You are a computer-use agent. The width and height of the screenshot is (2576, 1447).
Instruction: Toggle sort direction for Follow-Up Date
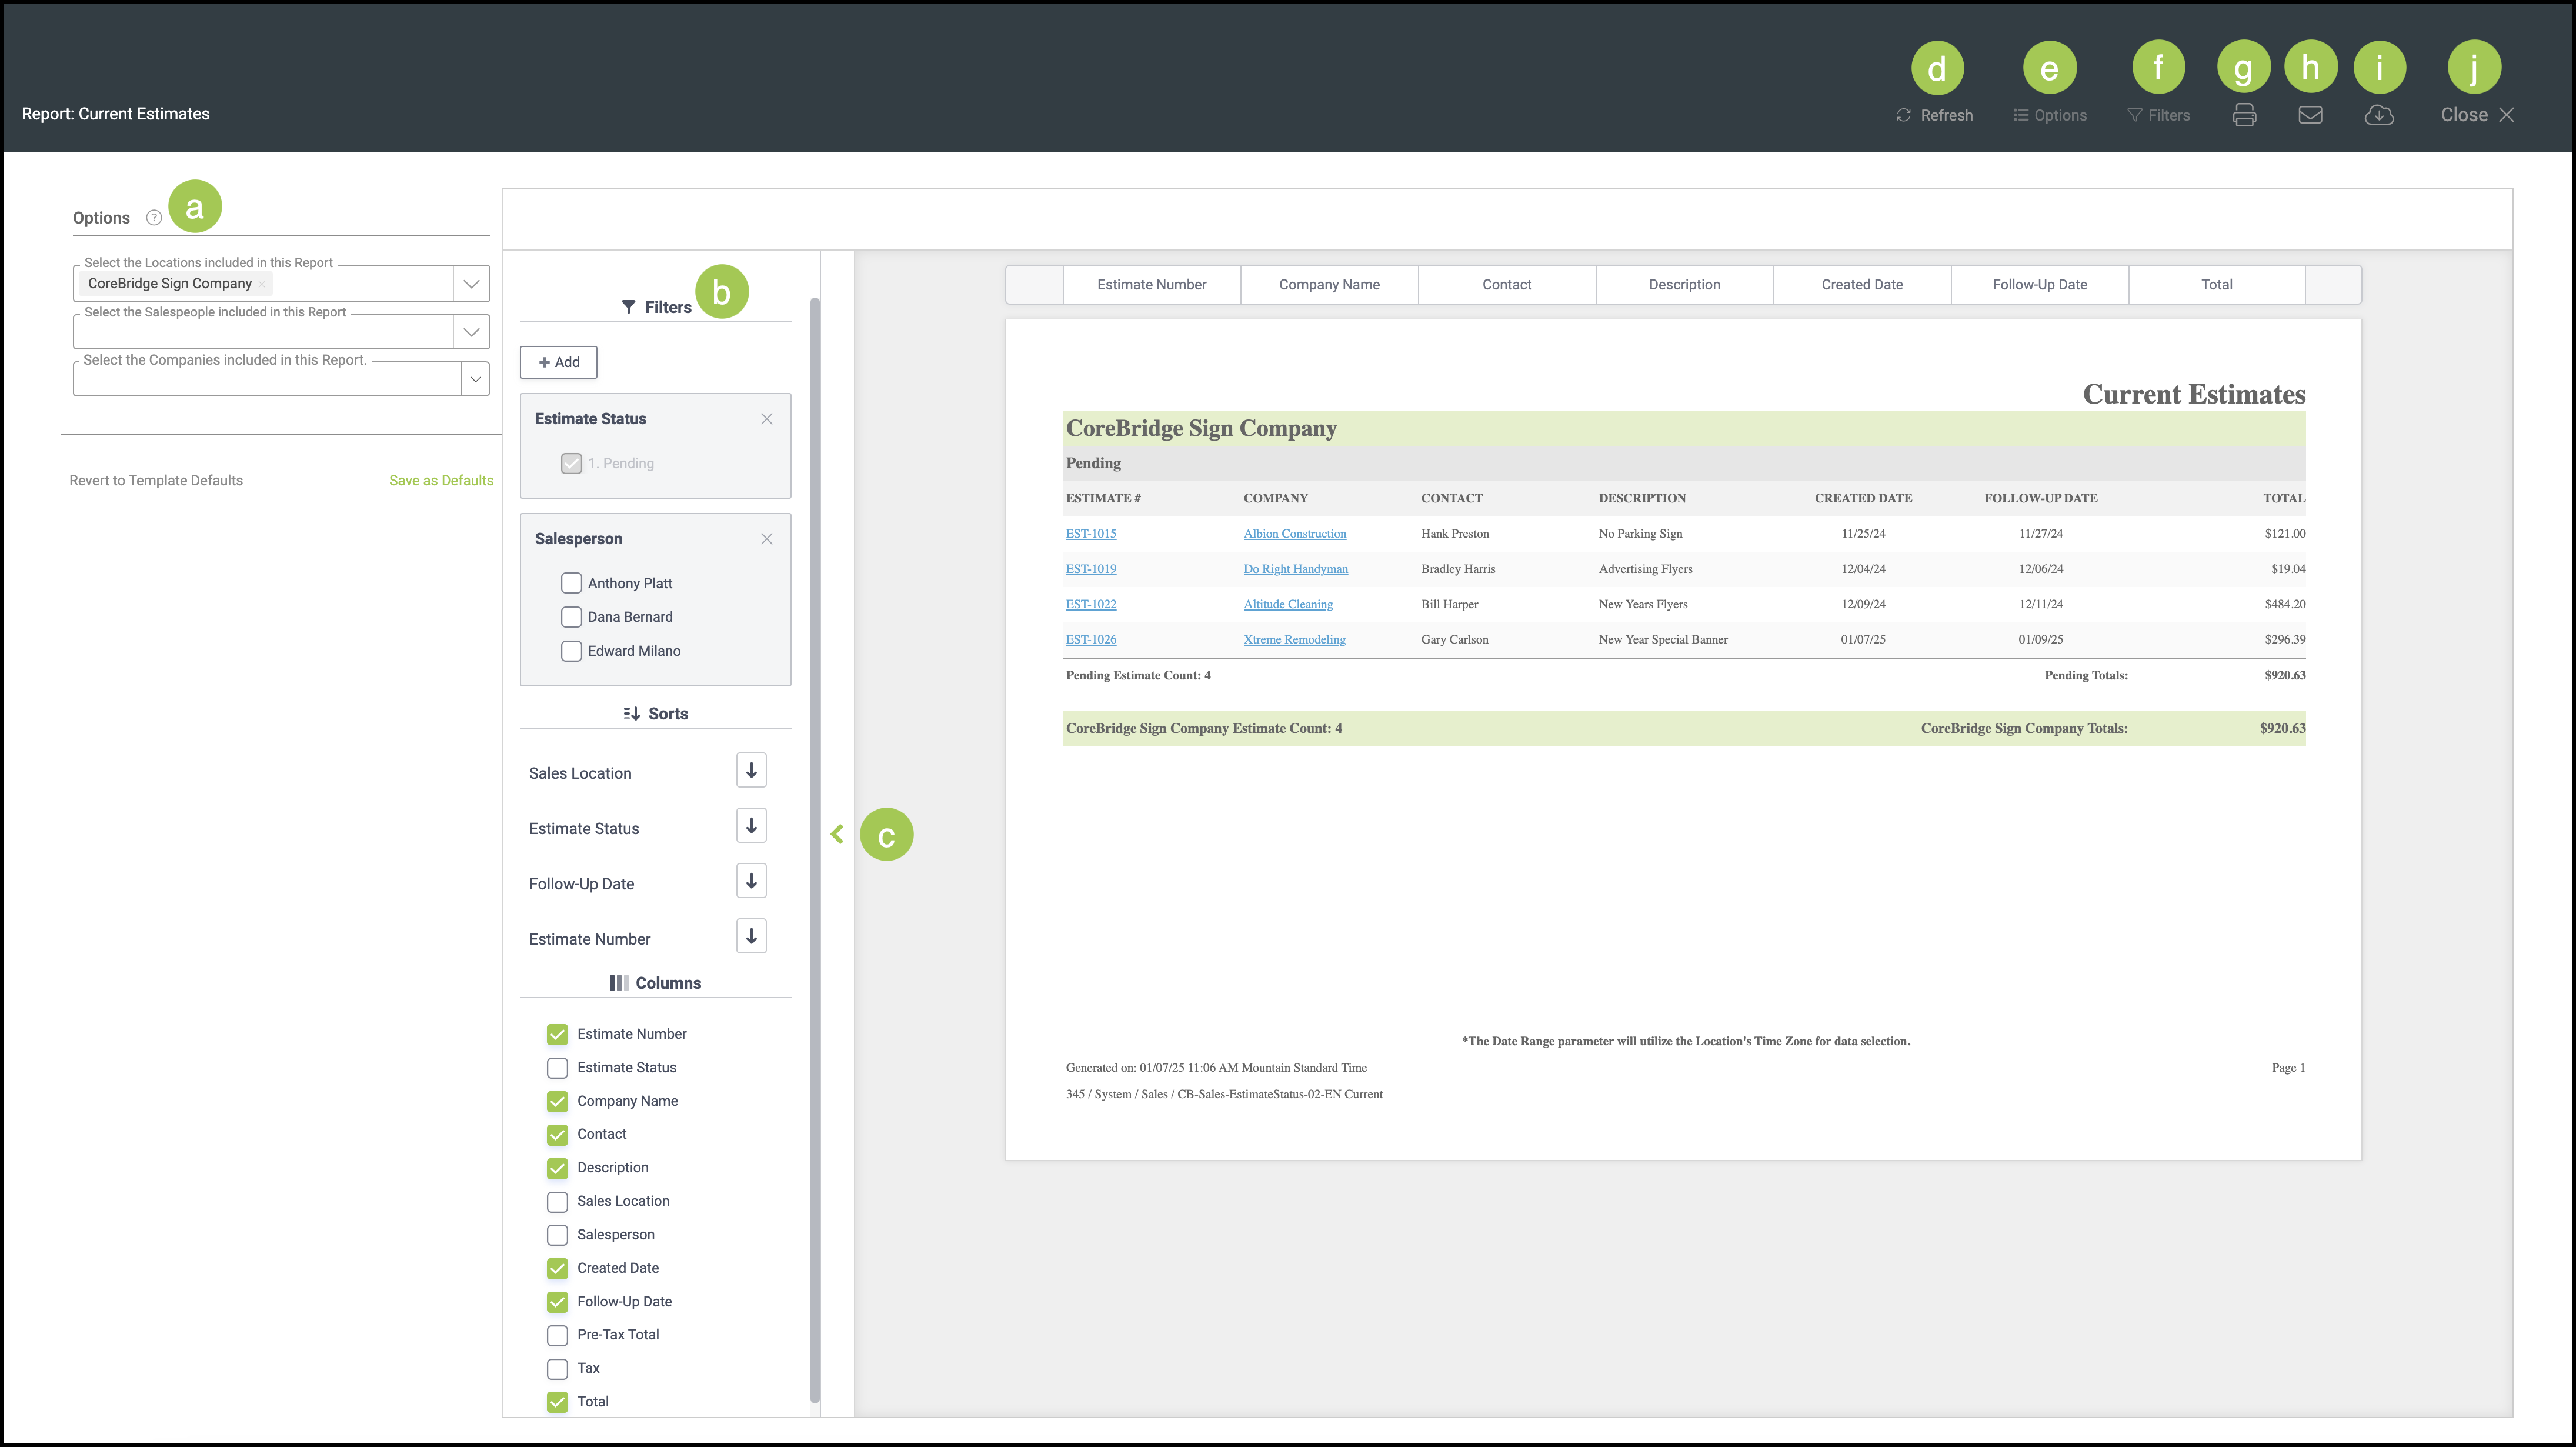click(751, 881)
